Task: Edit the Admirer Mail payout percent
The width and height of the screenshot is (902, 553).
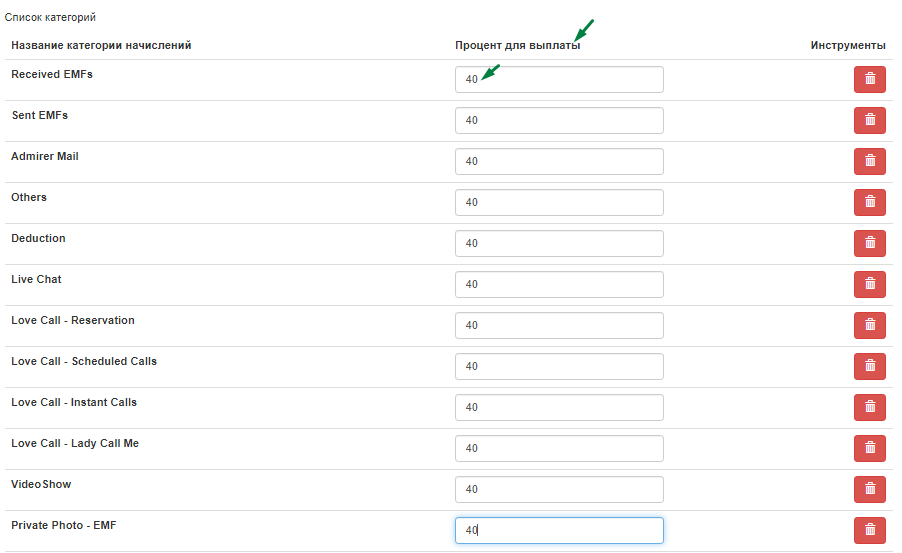Action: coord(559,161)
